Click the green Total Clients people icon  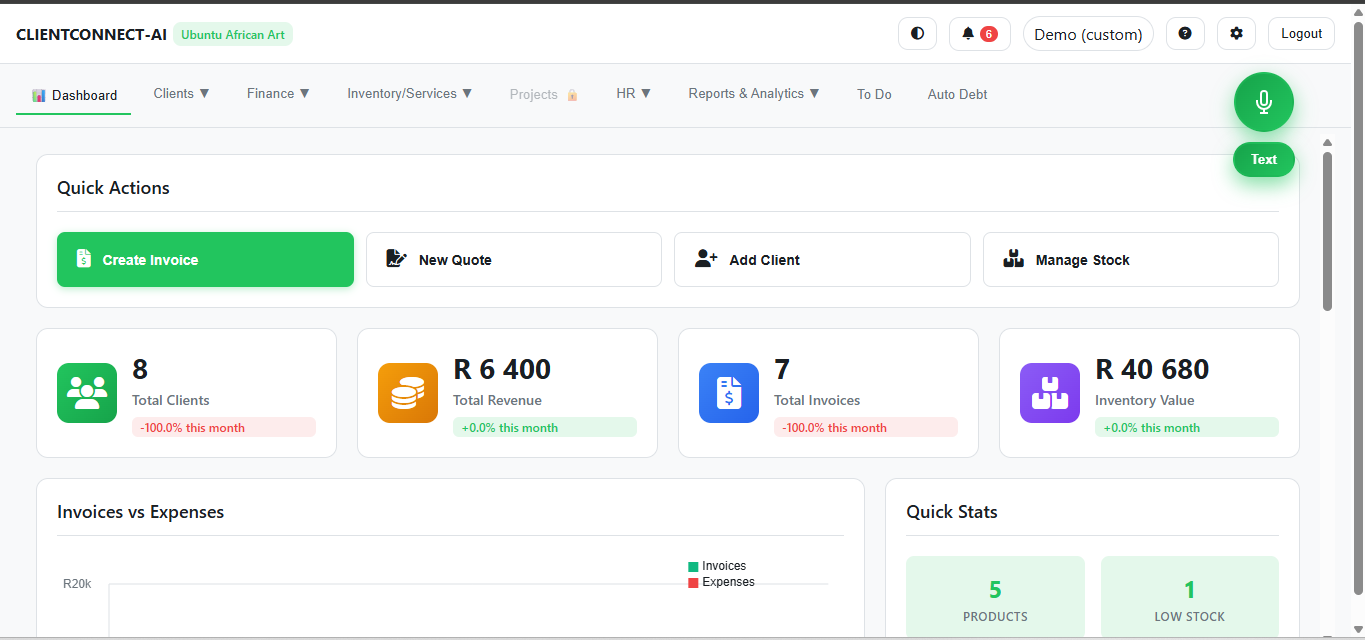coord(87,392)
